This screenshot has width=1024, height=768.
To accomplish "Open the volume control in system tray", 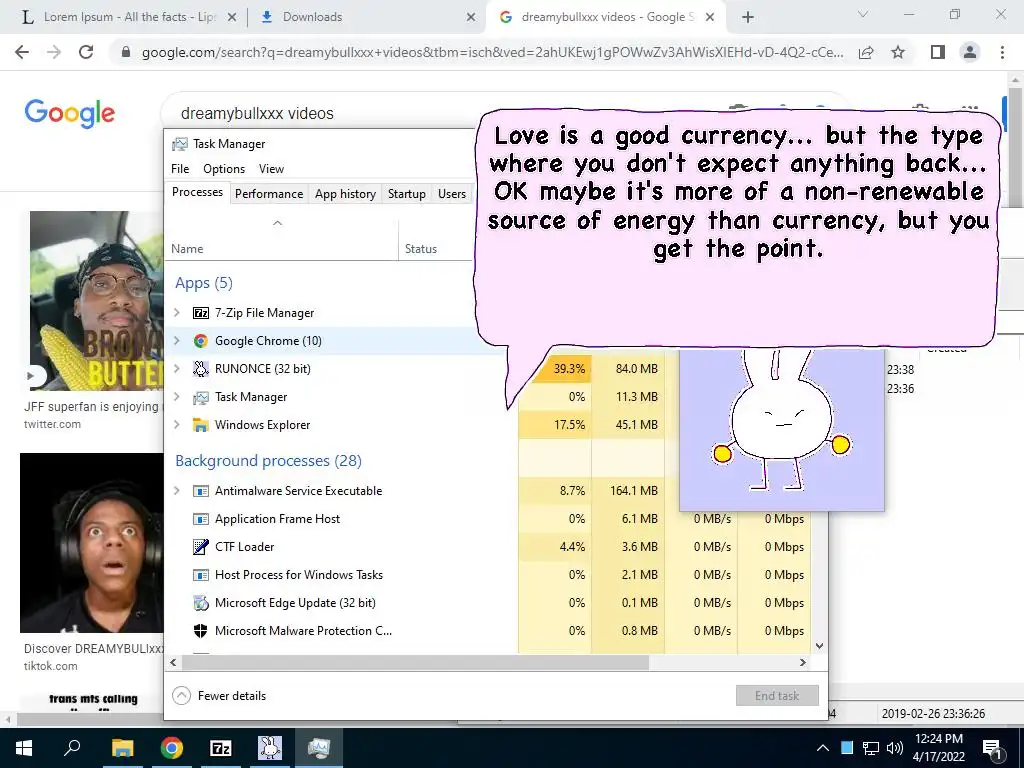I will pos(895,748).
